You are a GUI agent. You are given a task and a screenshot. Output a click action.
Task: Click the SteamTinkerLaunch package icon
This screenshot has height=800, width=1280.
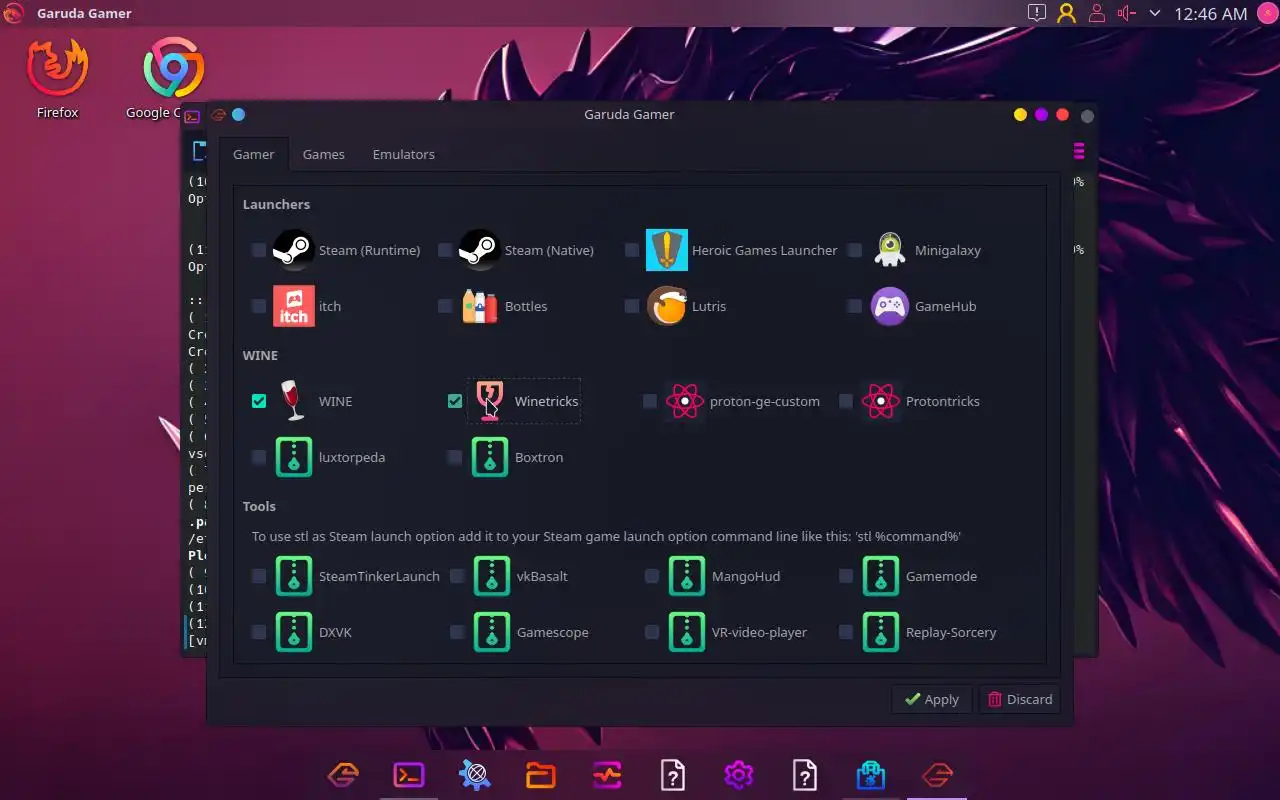[294, 576]
